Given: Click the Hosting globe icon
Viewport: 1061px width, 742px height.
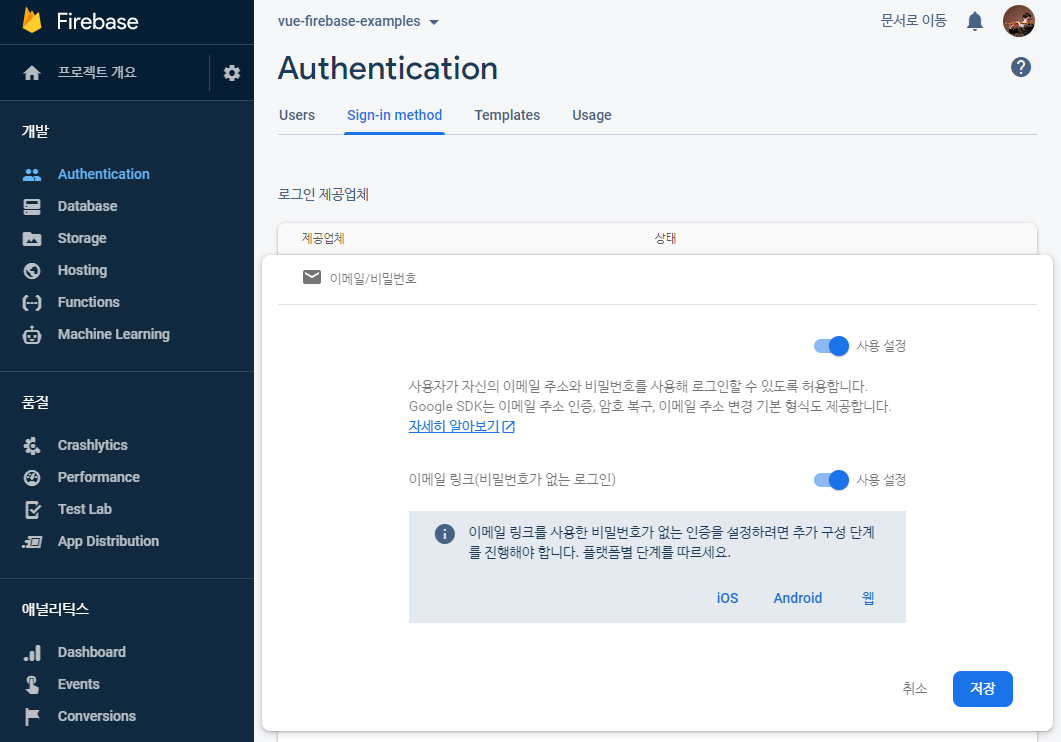Looking at the screenshot, I should point(32,271).
